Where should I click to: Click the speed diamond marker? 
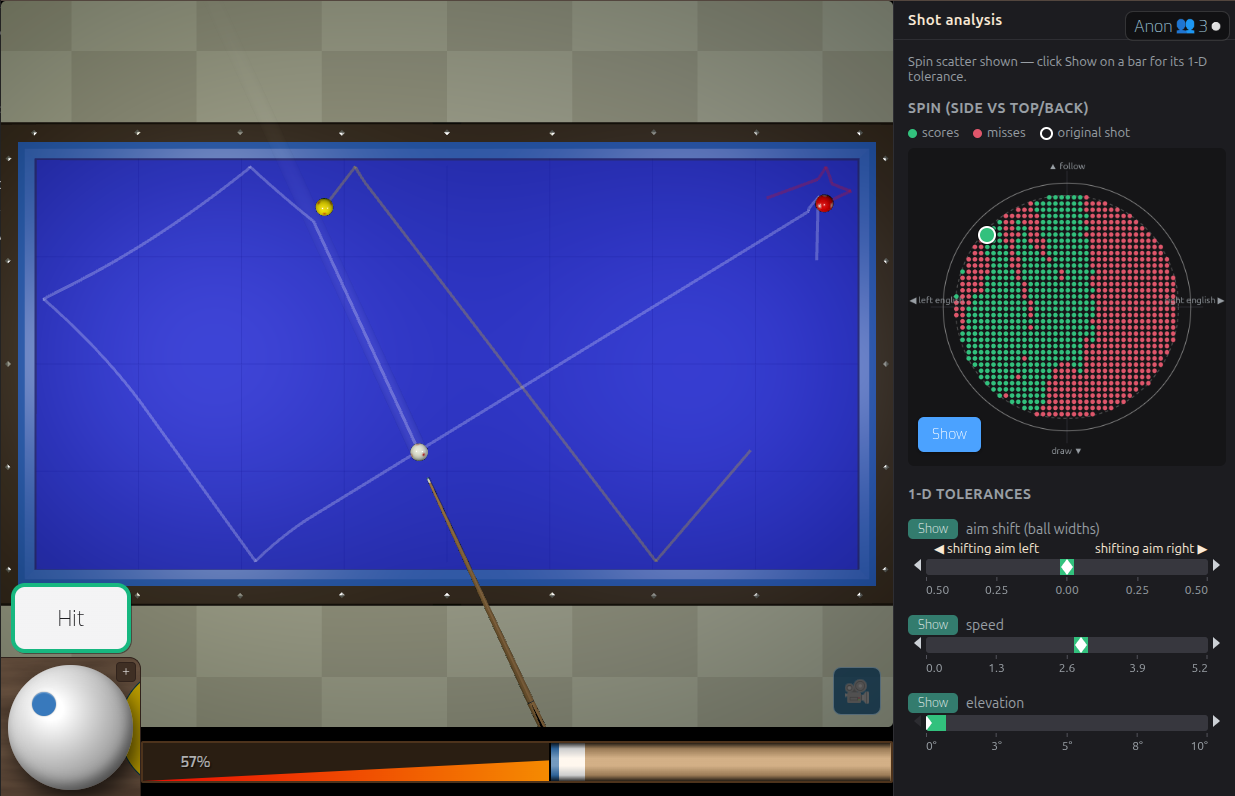[x=1080, y=645]
